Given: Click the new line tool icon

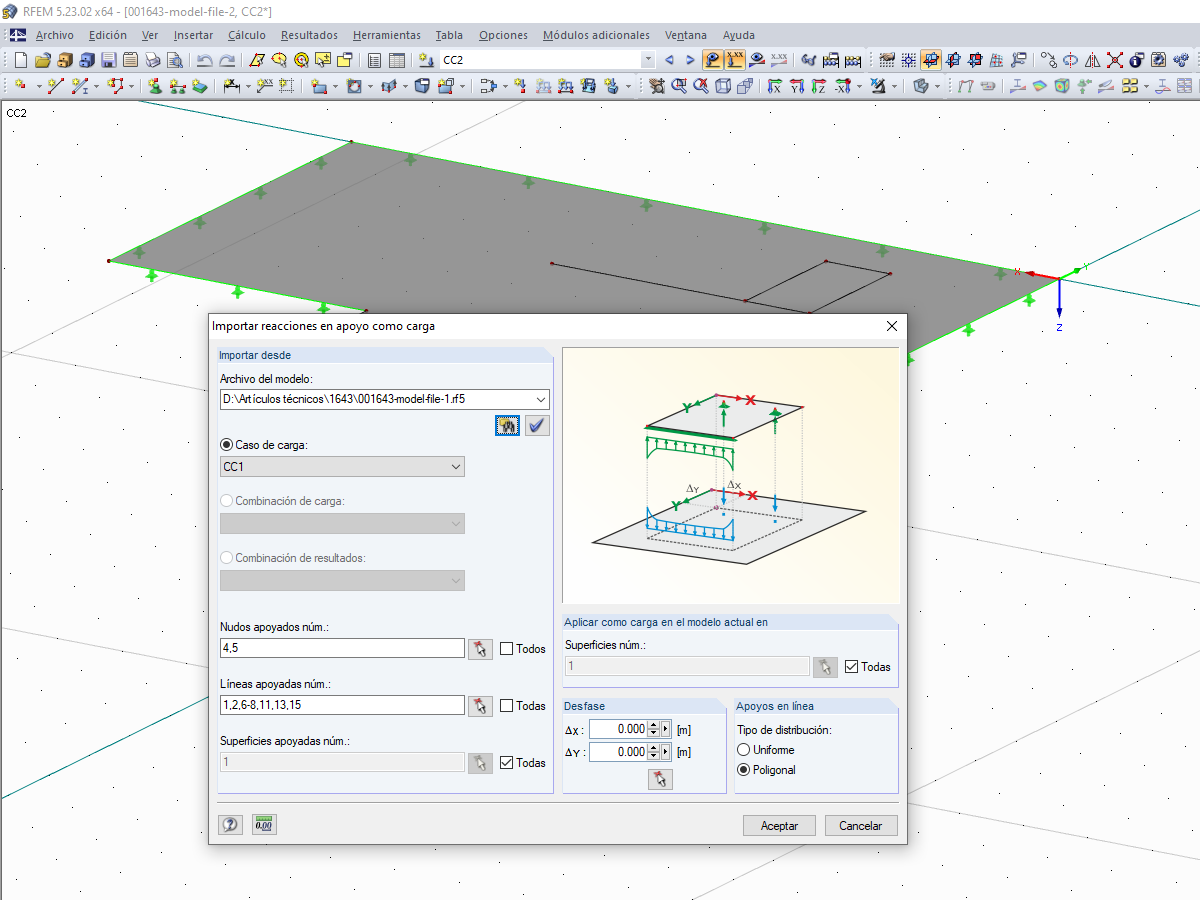Looking at the screenshot, I should click(x=55, y=86).
